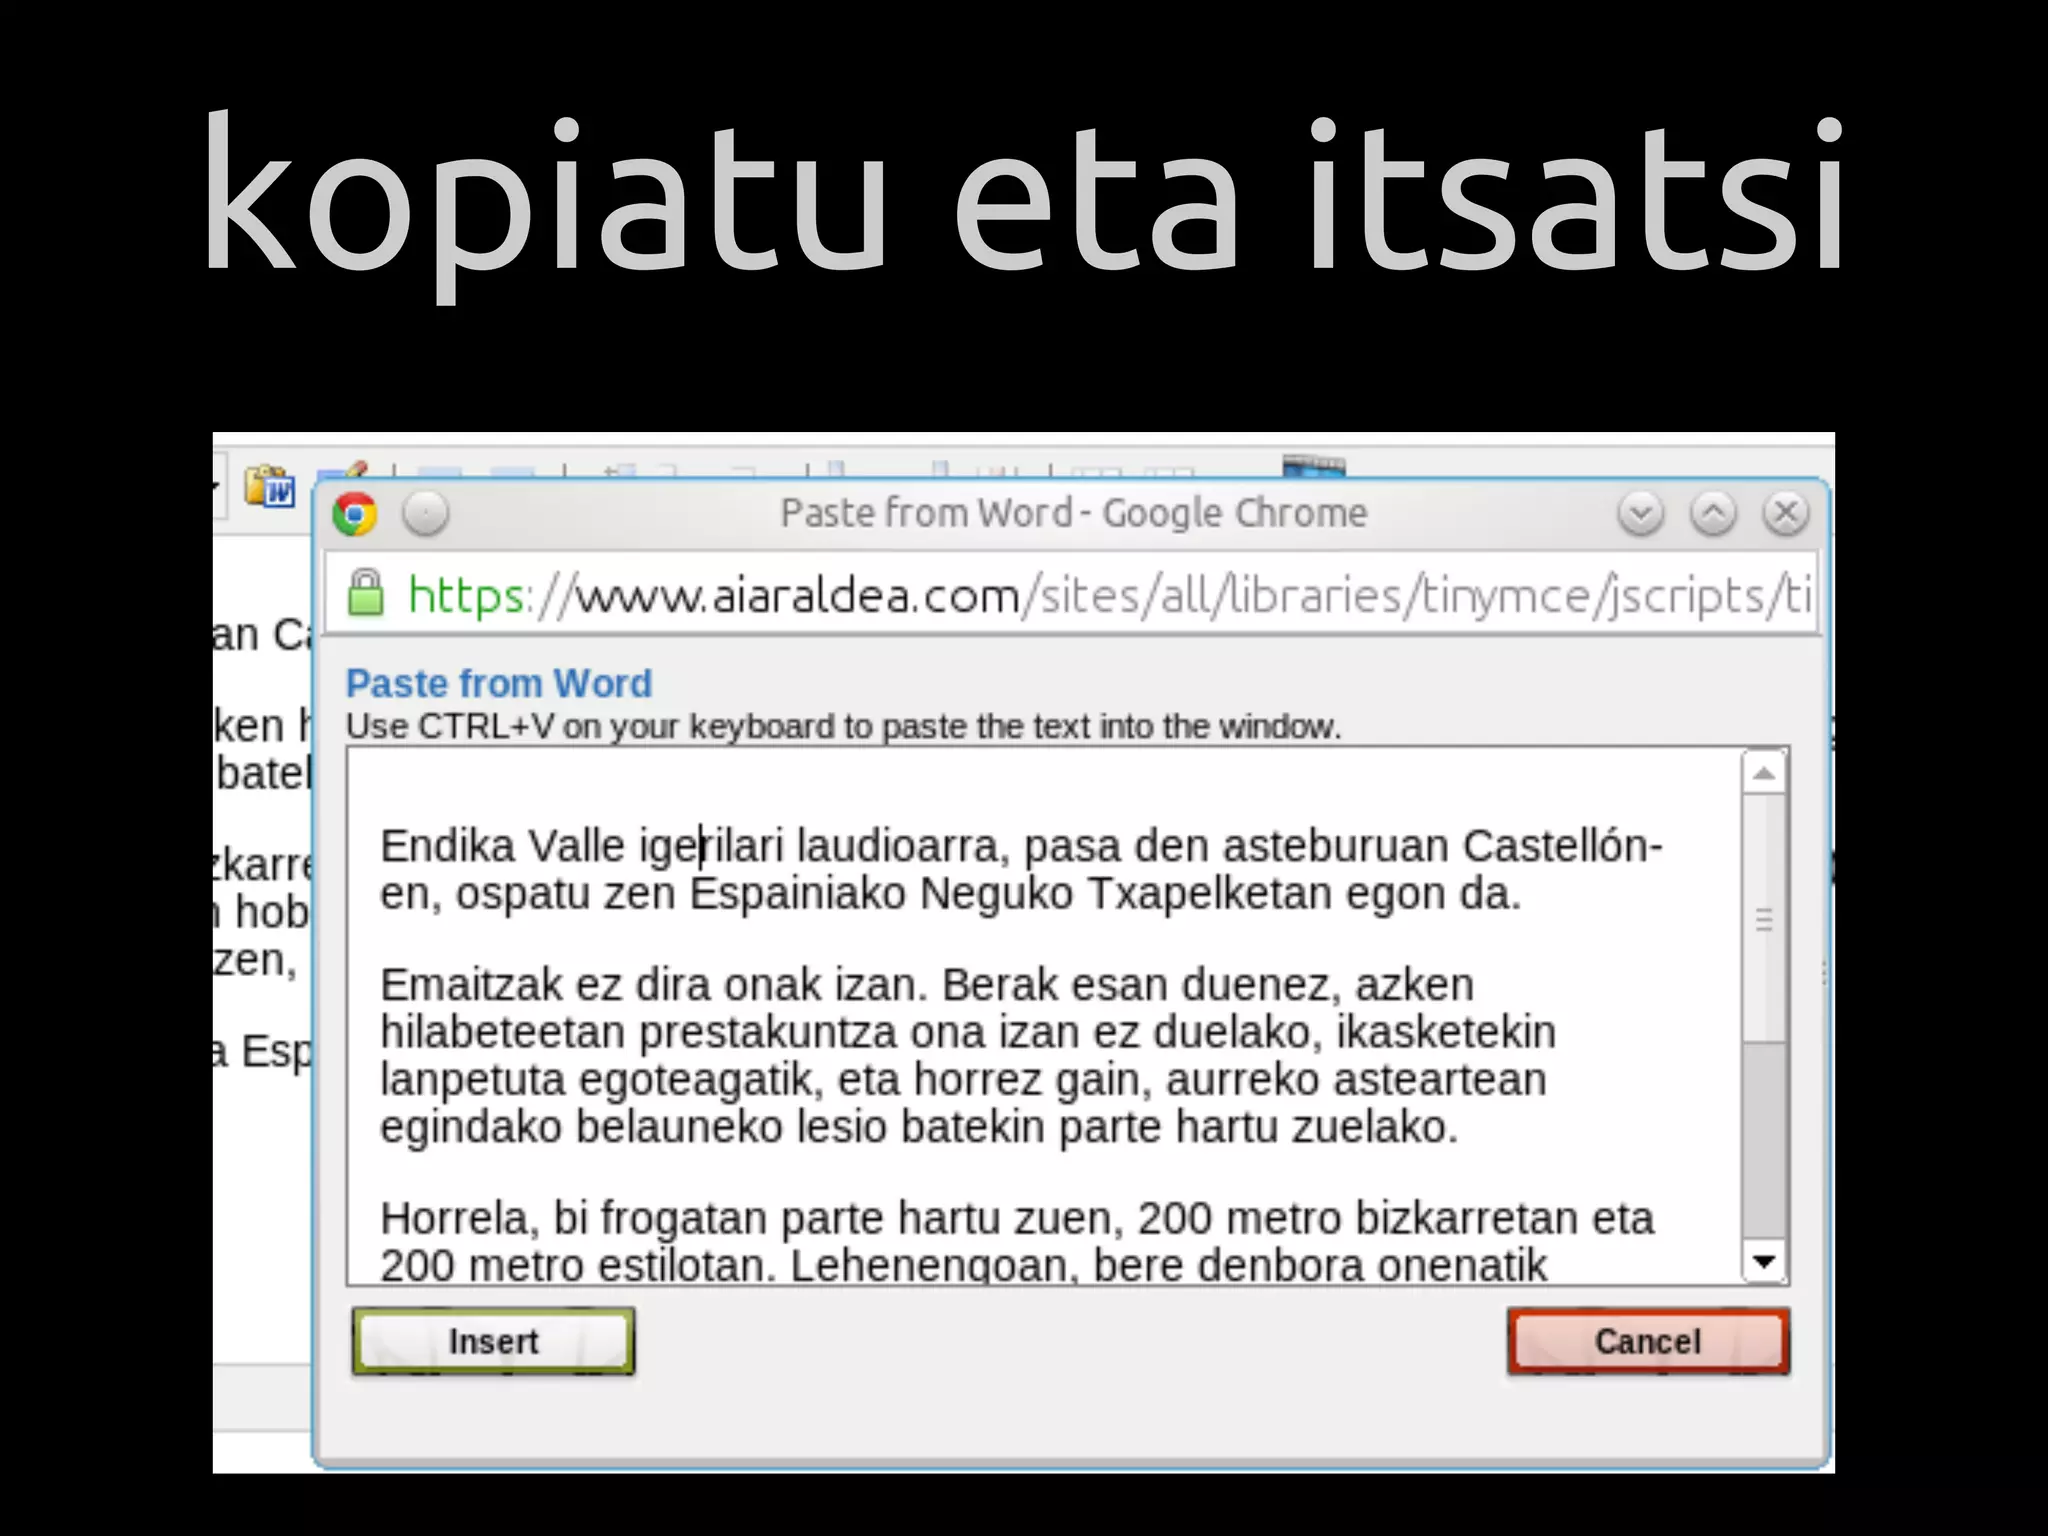
Task: Click the Cancel button
Action: pyautogui.click(x=1648, y=1341)
